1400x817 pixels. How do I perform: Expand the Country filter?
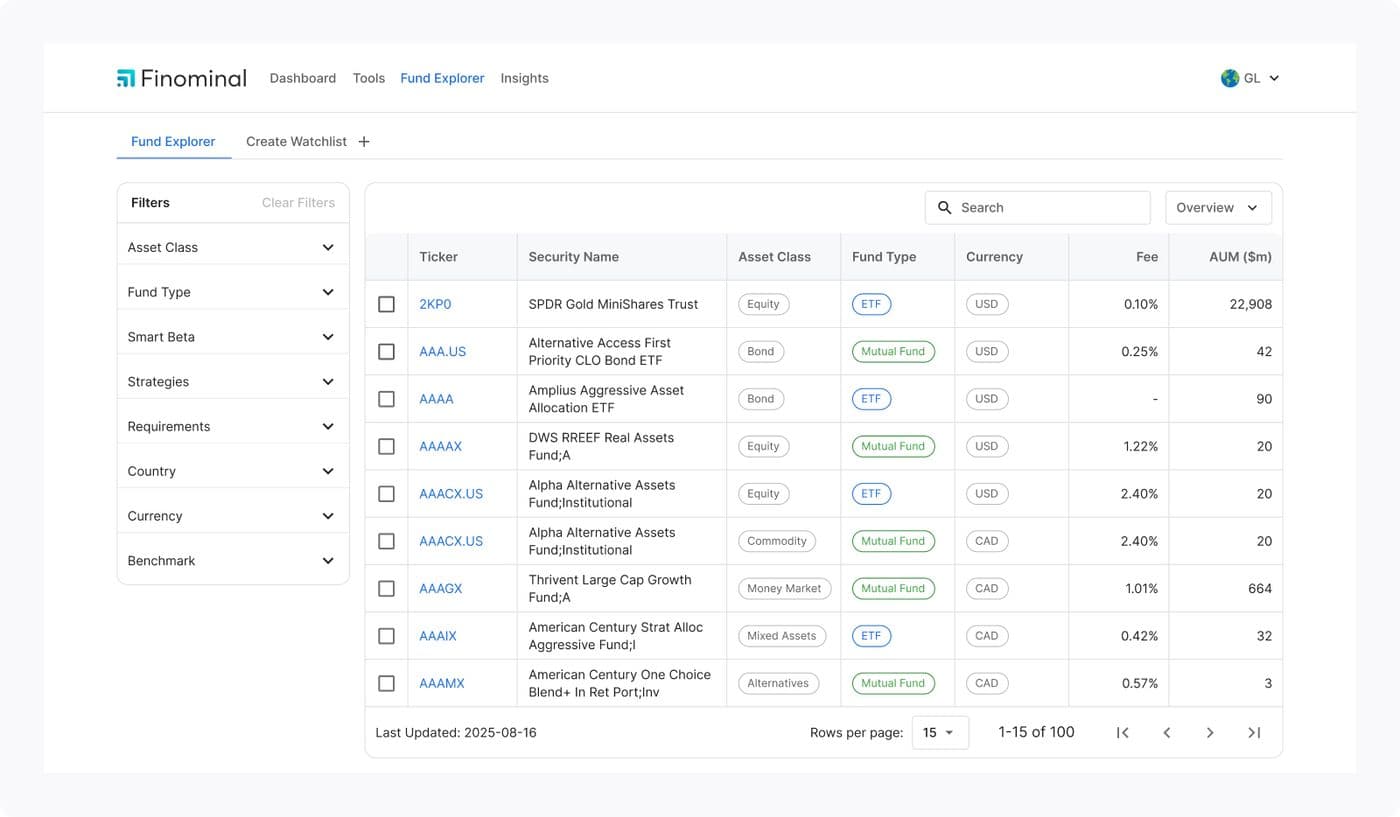tap(233, 471)
